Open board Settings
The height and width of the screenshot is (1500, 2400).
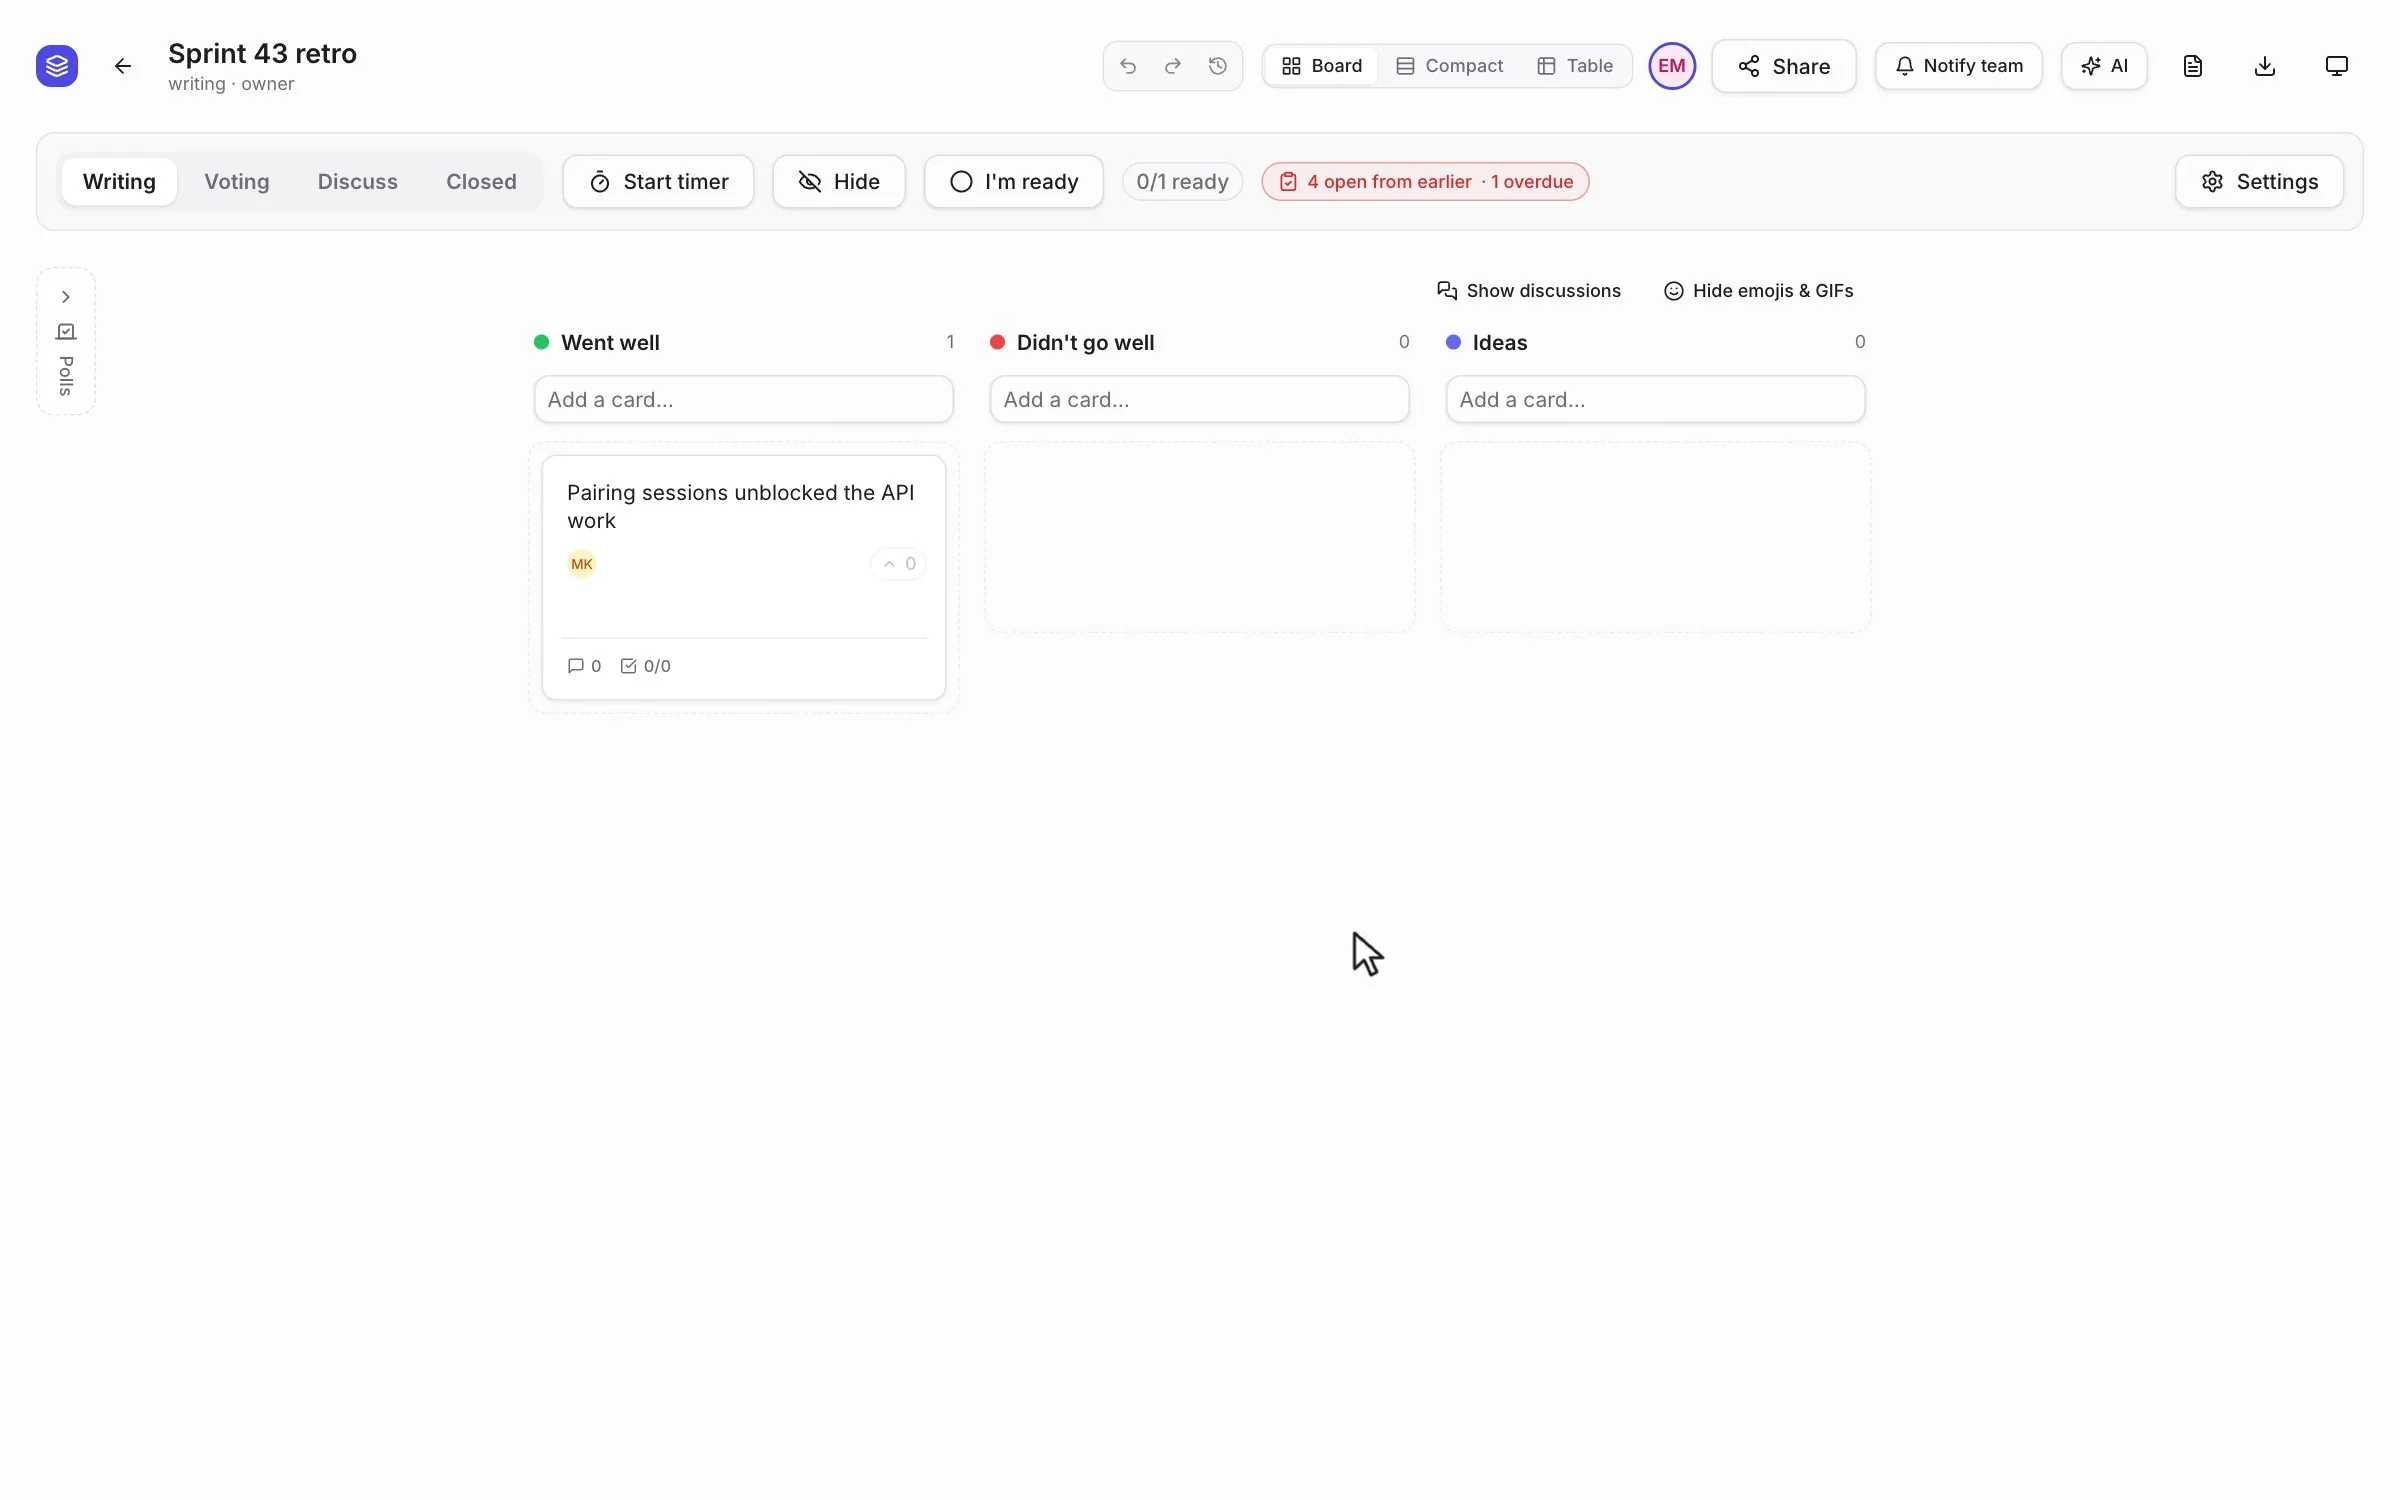coord(2259,182)
